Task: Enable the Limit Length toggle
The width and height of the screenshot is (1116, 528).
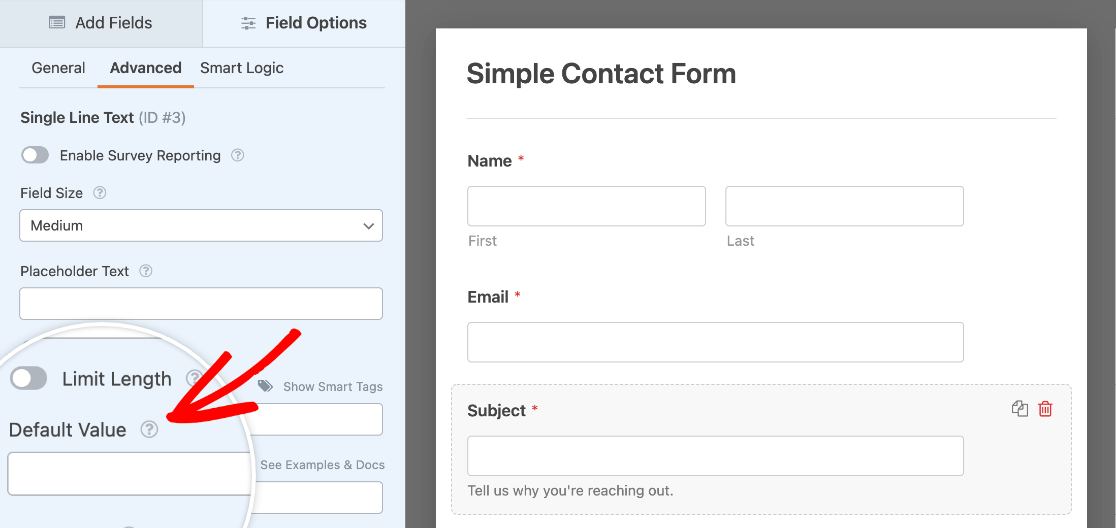Action: coord(28,379)
